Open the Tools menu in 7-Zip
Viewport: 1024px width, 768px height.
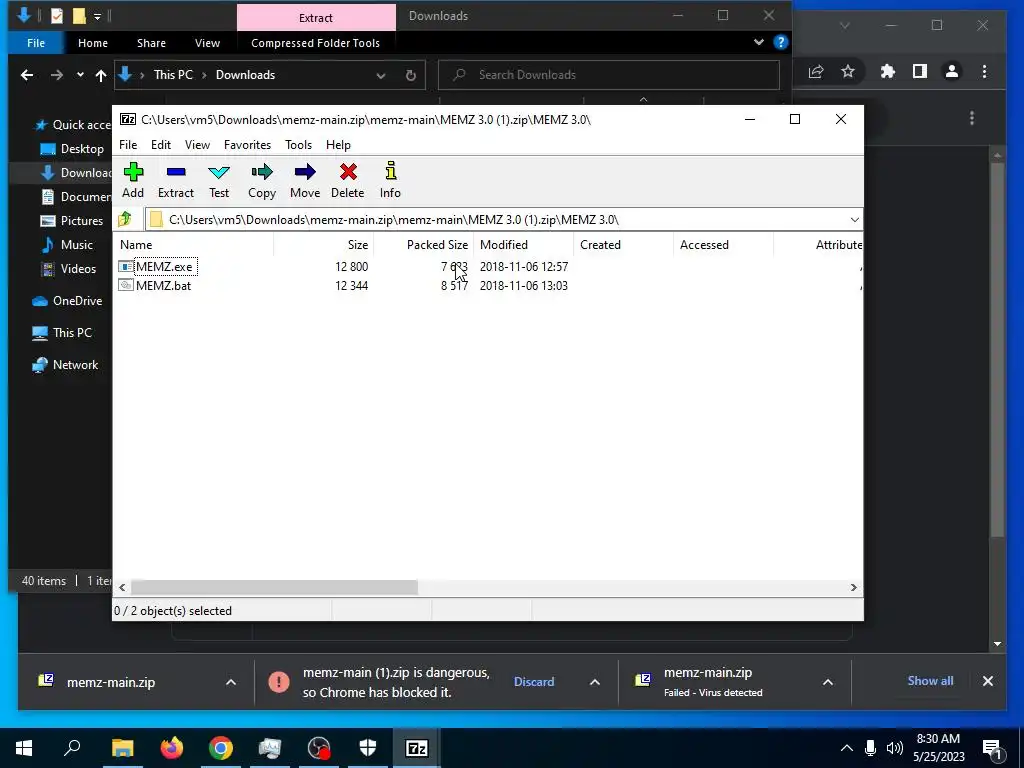coord(298,145)
